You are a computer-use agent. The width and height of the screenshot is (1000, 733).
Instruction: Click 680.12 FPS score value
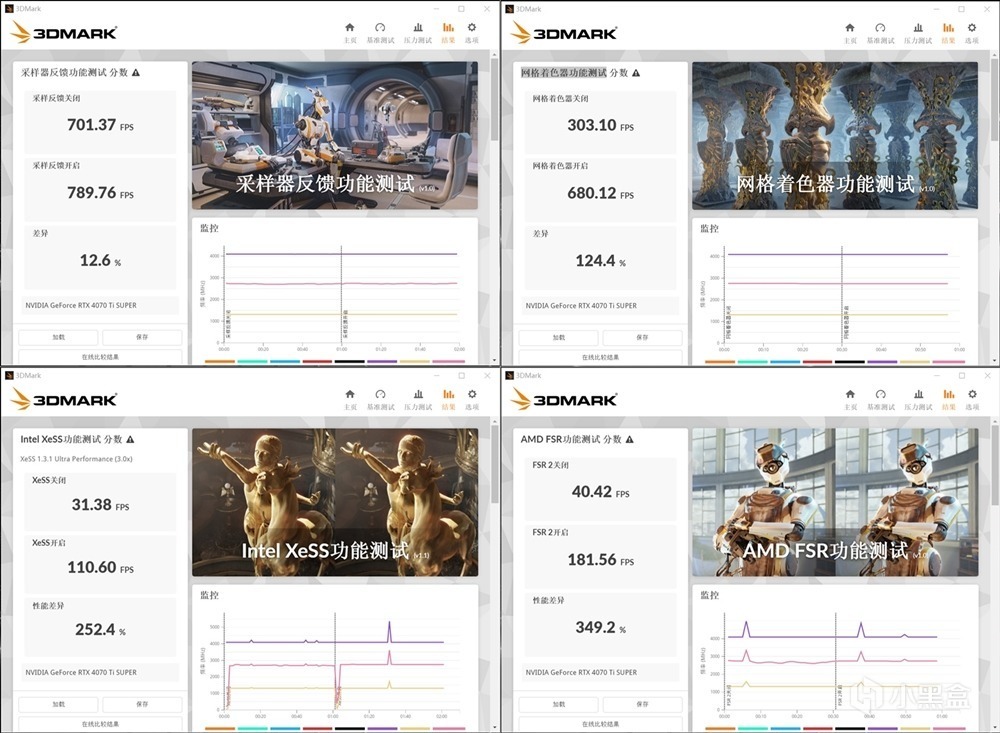(x=600, y=193)
